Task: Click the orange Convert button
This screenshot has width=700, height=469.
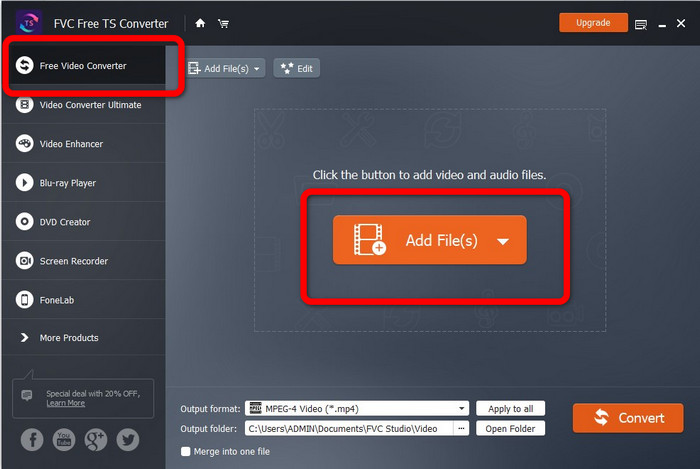Action: pyautogui.click(x=628, y=418)
